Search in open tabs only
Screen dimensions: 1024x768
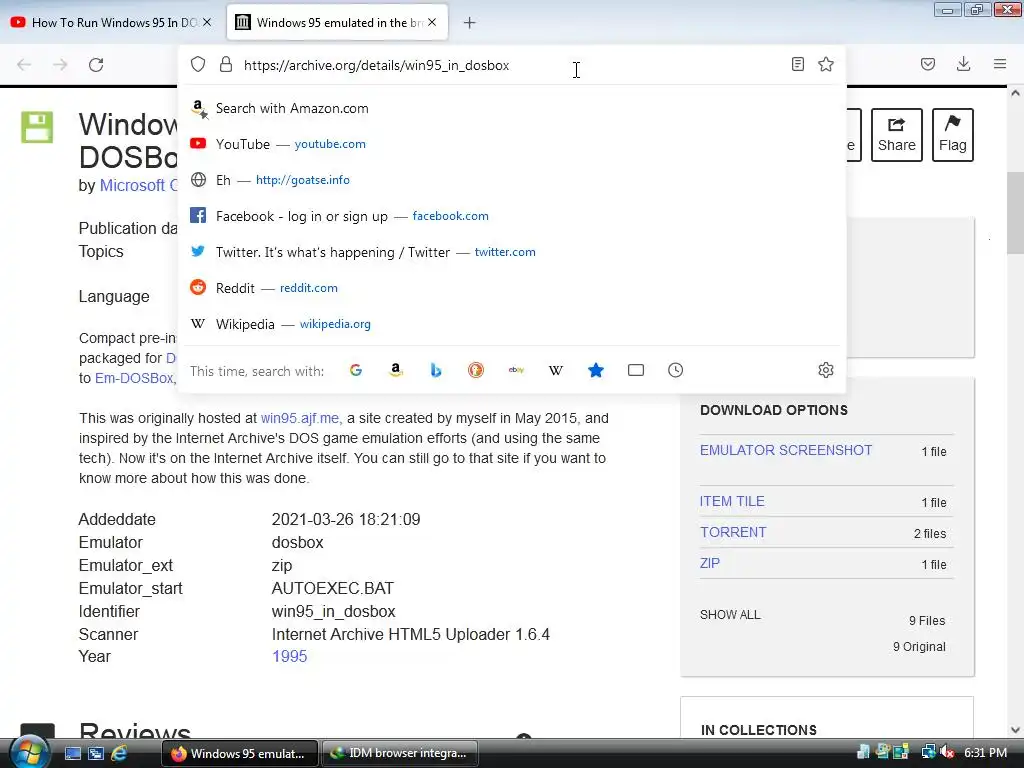636,370
